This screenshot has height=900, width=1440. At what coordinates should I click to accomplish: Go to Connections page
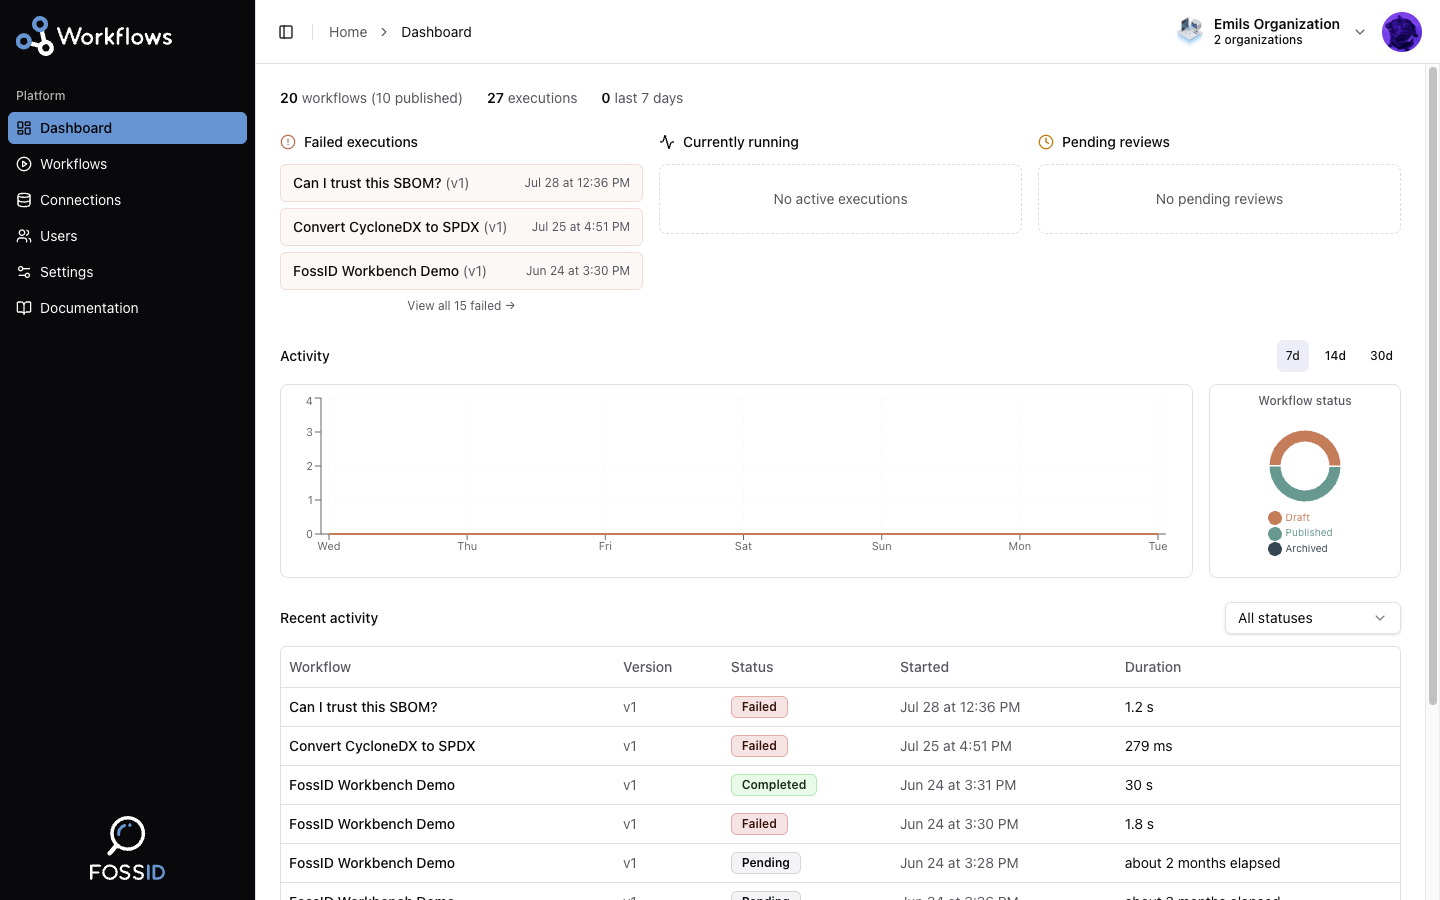tap(127, 200)
